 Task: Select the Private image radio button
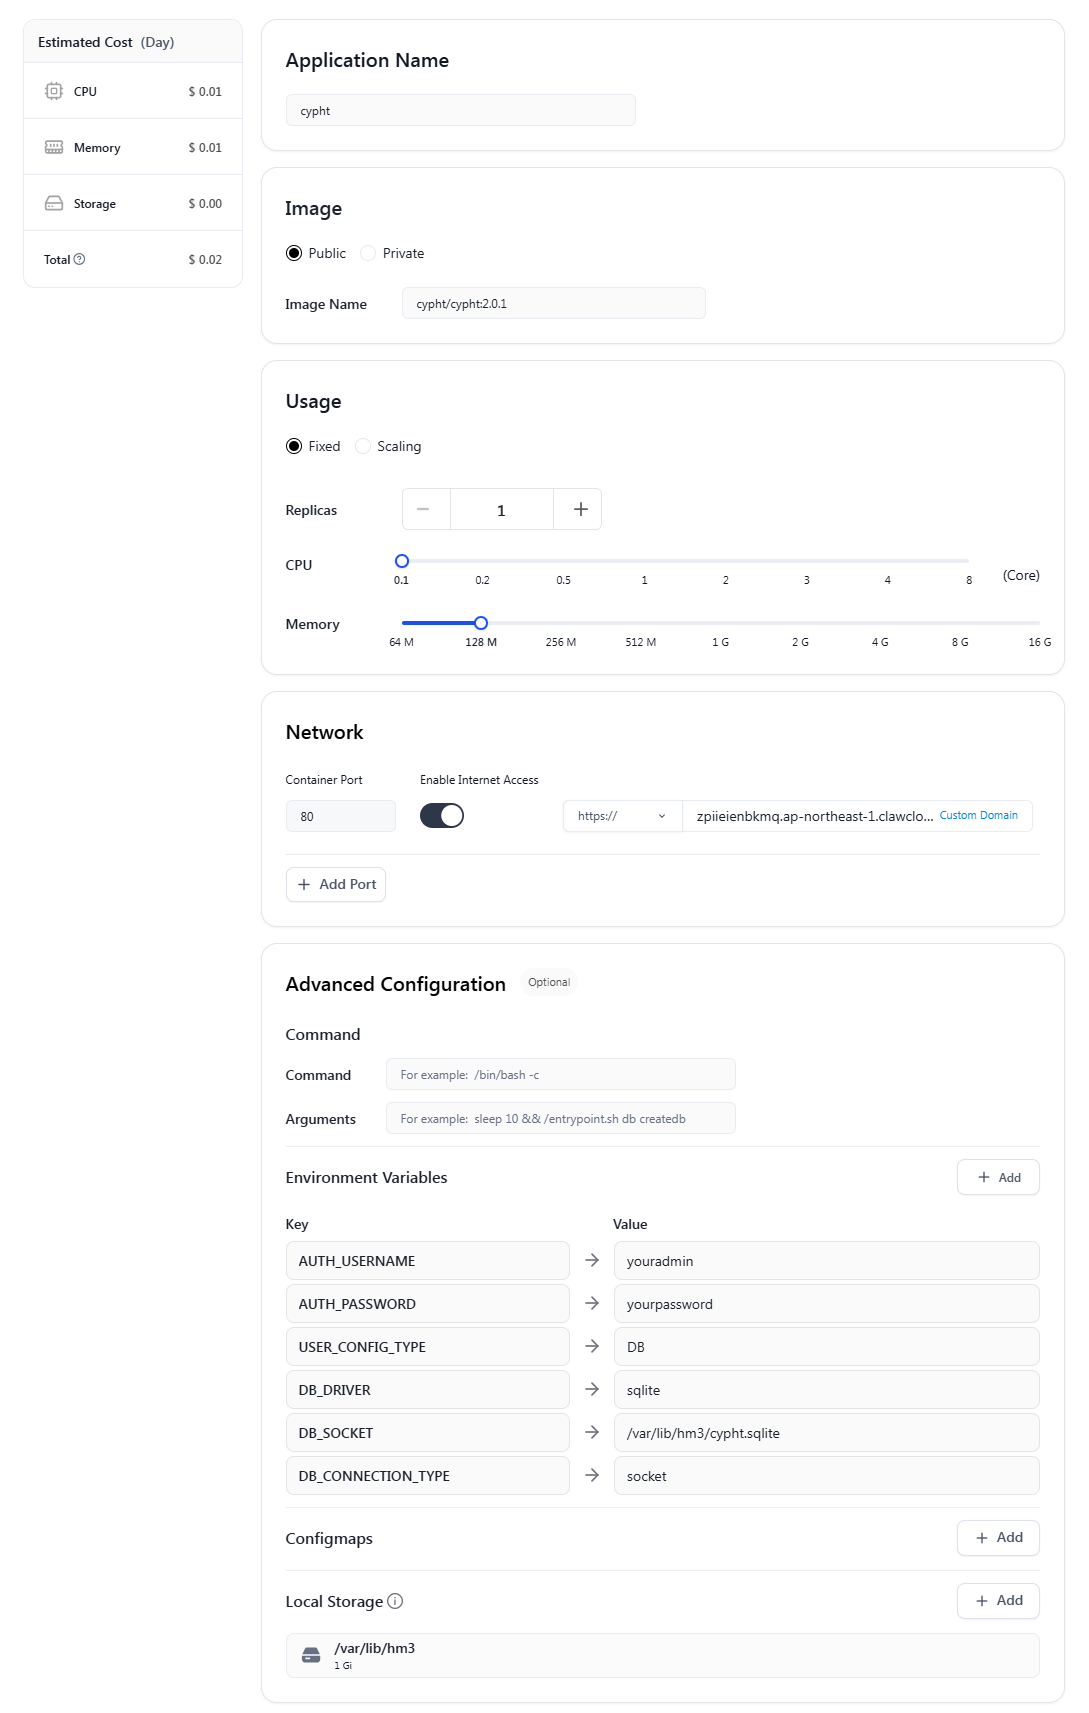pos(369,253)
